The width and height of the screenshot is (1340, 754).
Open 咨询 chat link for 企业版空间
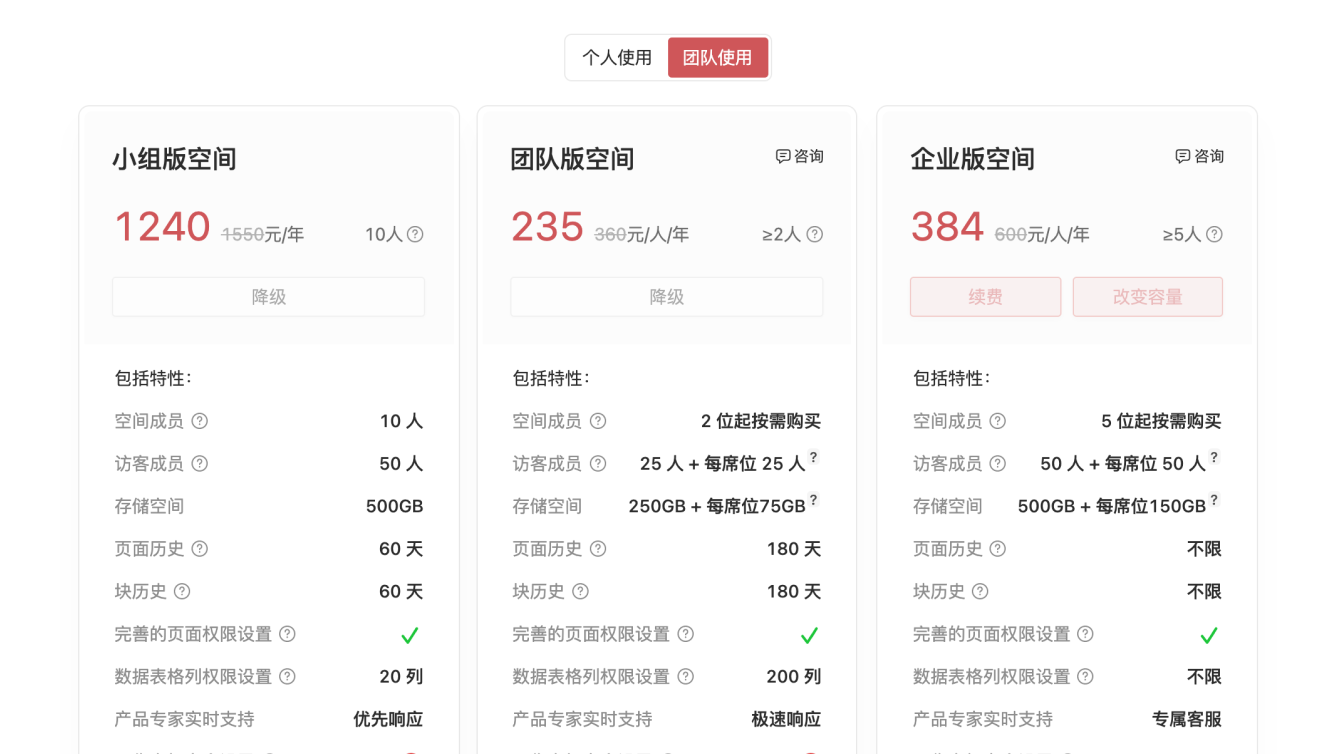point(1199,156)
